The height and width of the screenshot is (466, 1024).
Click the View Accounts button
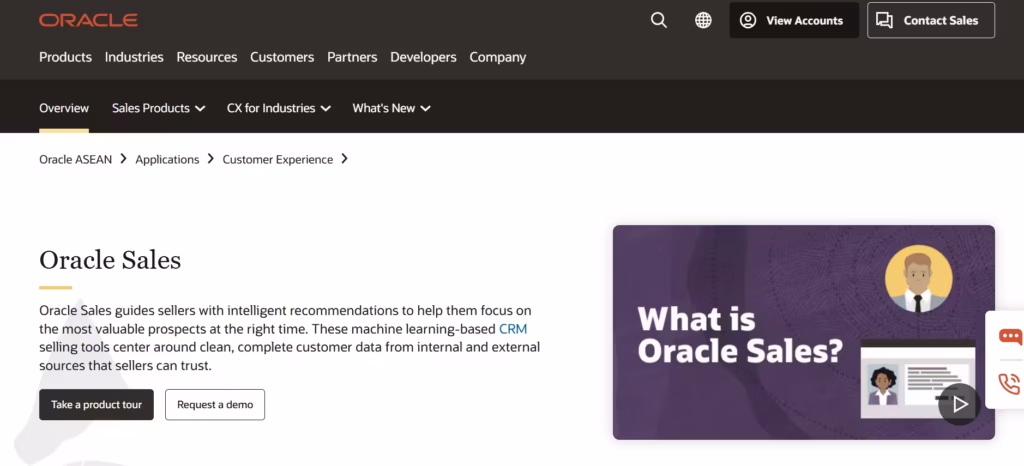[x=794, y=20]
